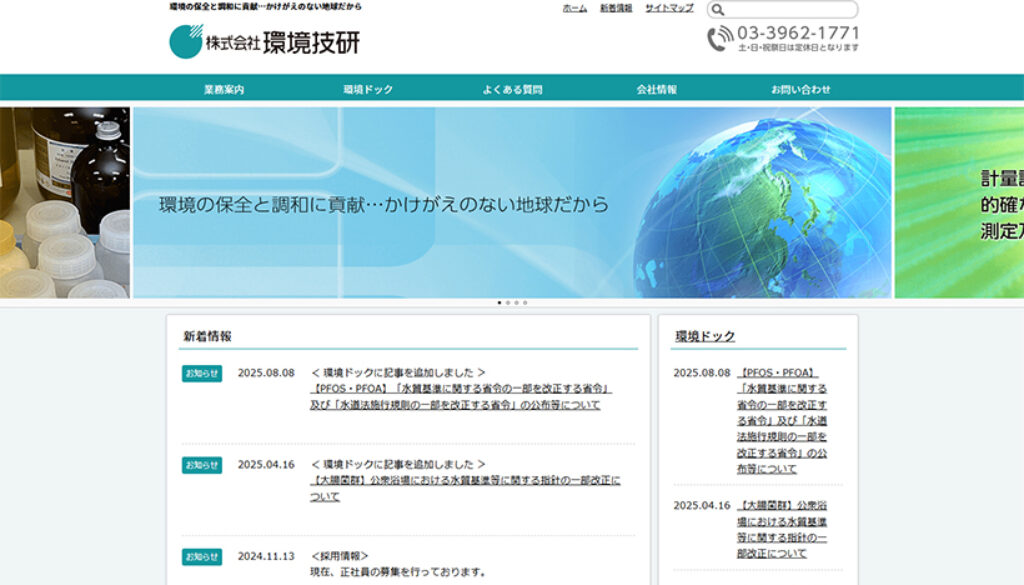Open the お問い合わせ contact page

[800, 89]
